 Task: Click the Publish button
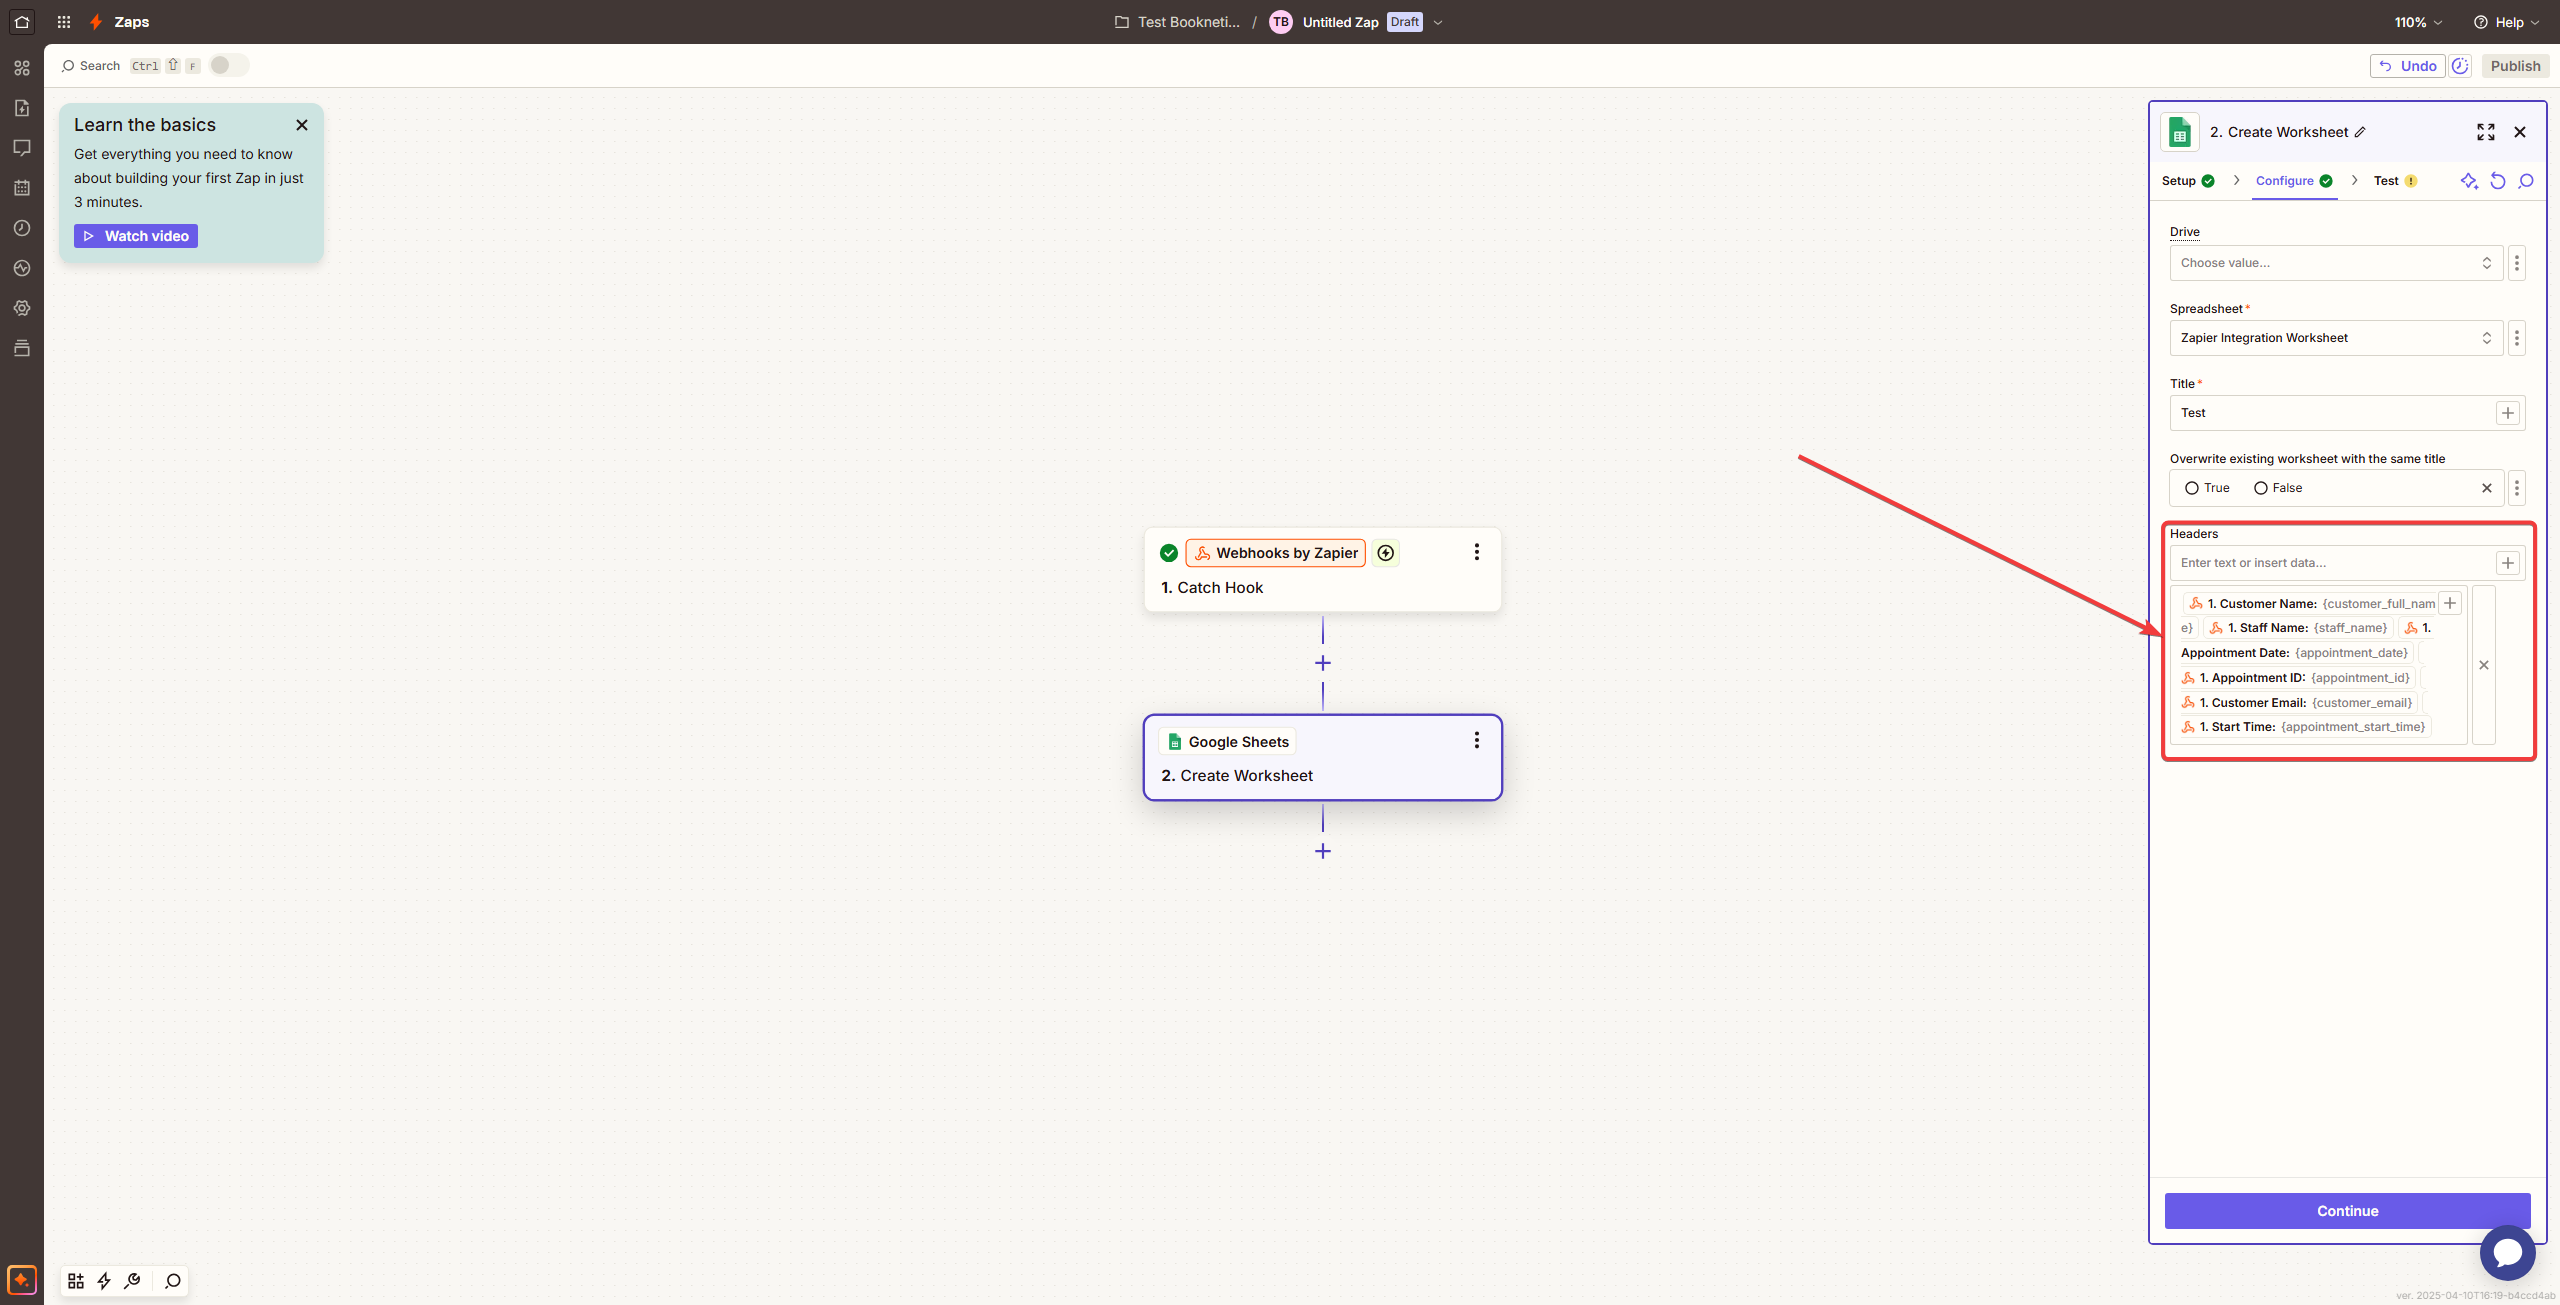2515,66
